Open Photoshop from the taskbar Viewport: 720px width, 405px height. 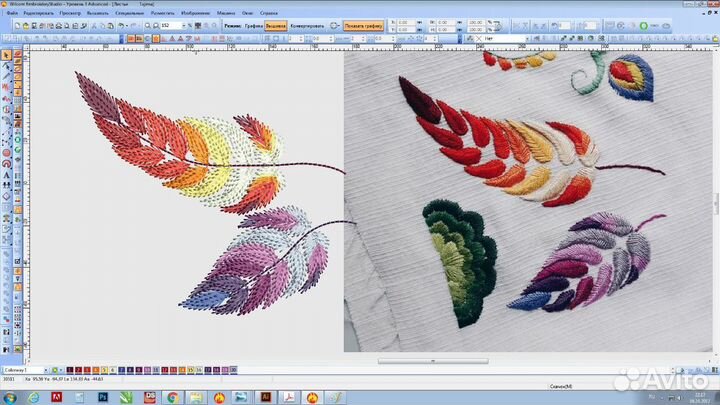click(104, 397)
